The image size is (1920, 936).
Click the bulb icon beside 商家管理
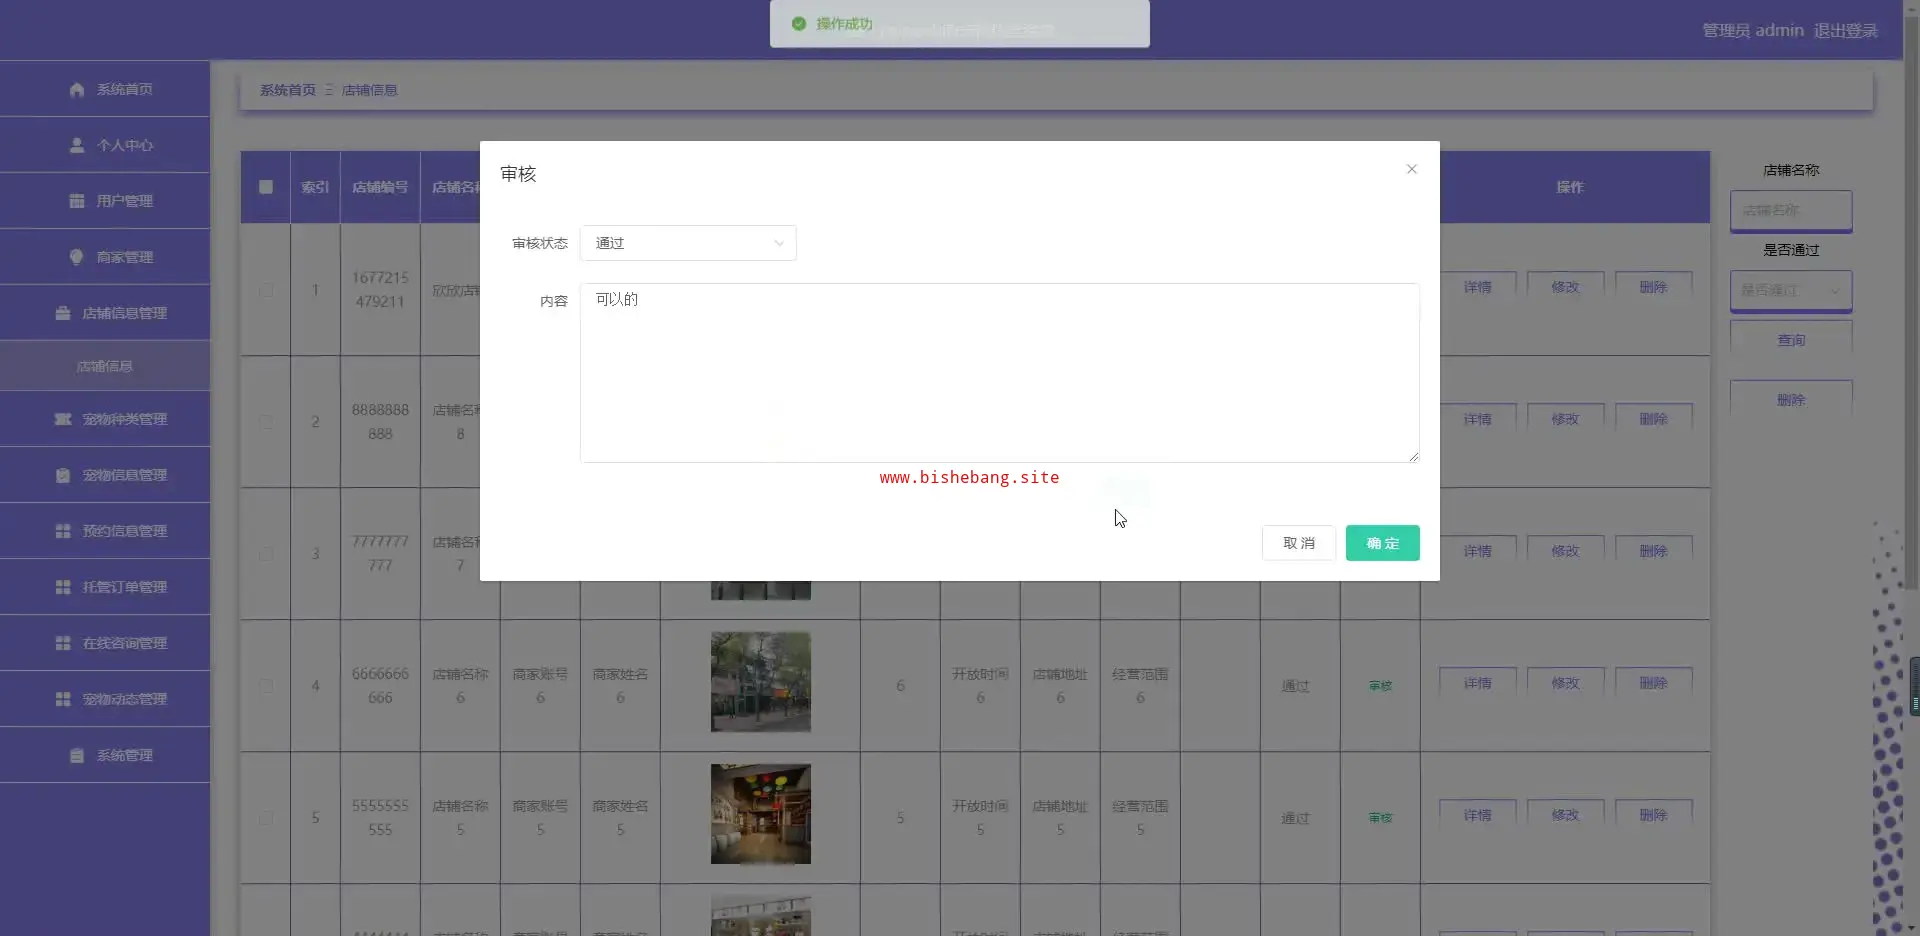[x=76, y=257]
